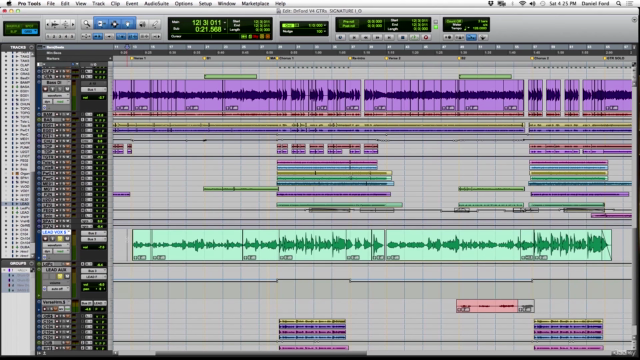Viewport: 640px width, 360px height.
Task: Toggle Tab to Transients button
Action: tap(98, 37)
